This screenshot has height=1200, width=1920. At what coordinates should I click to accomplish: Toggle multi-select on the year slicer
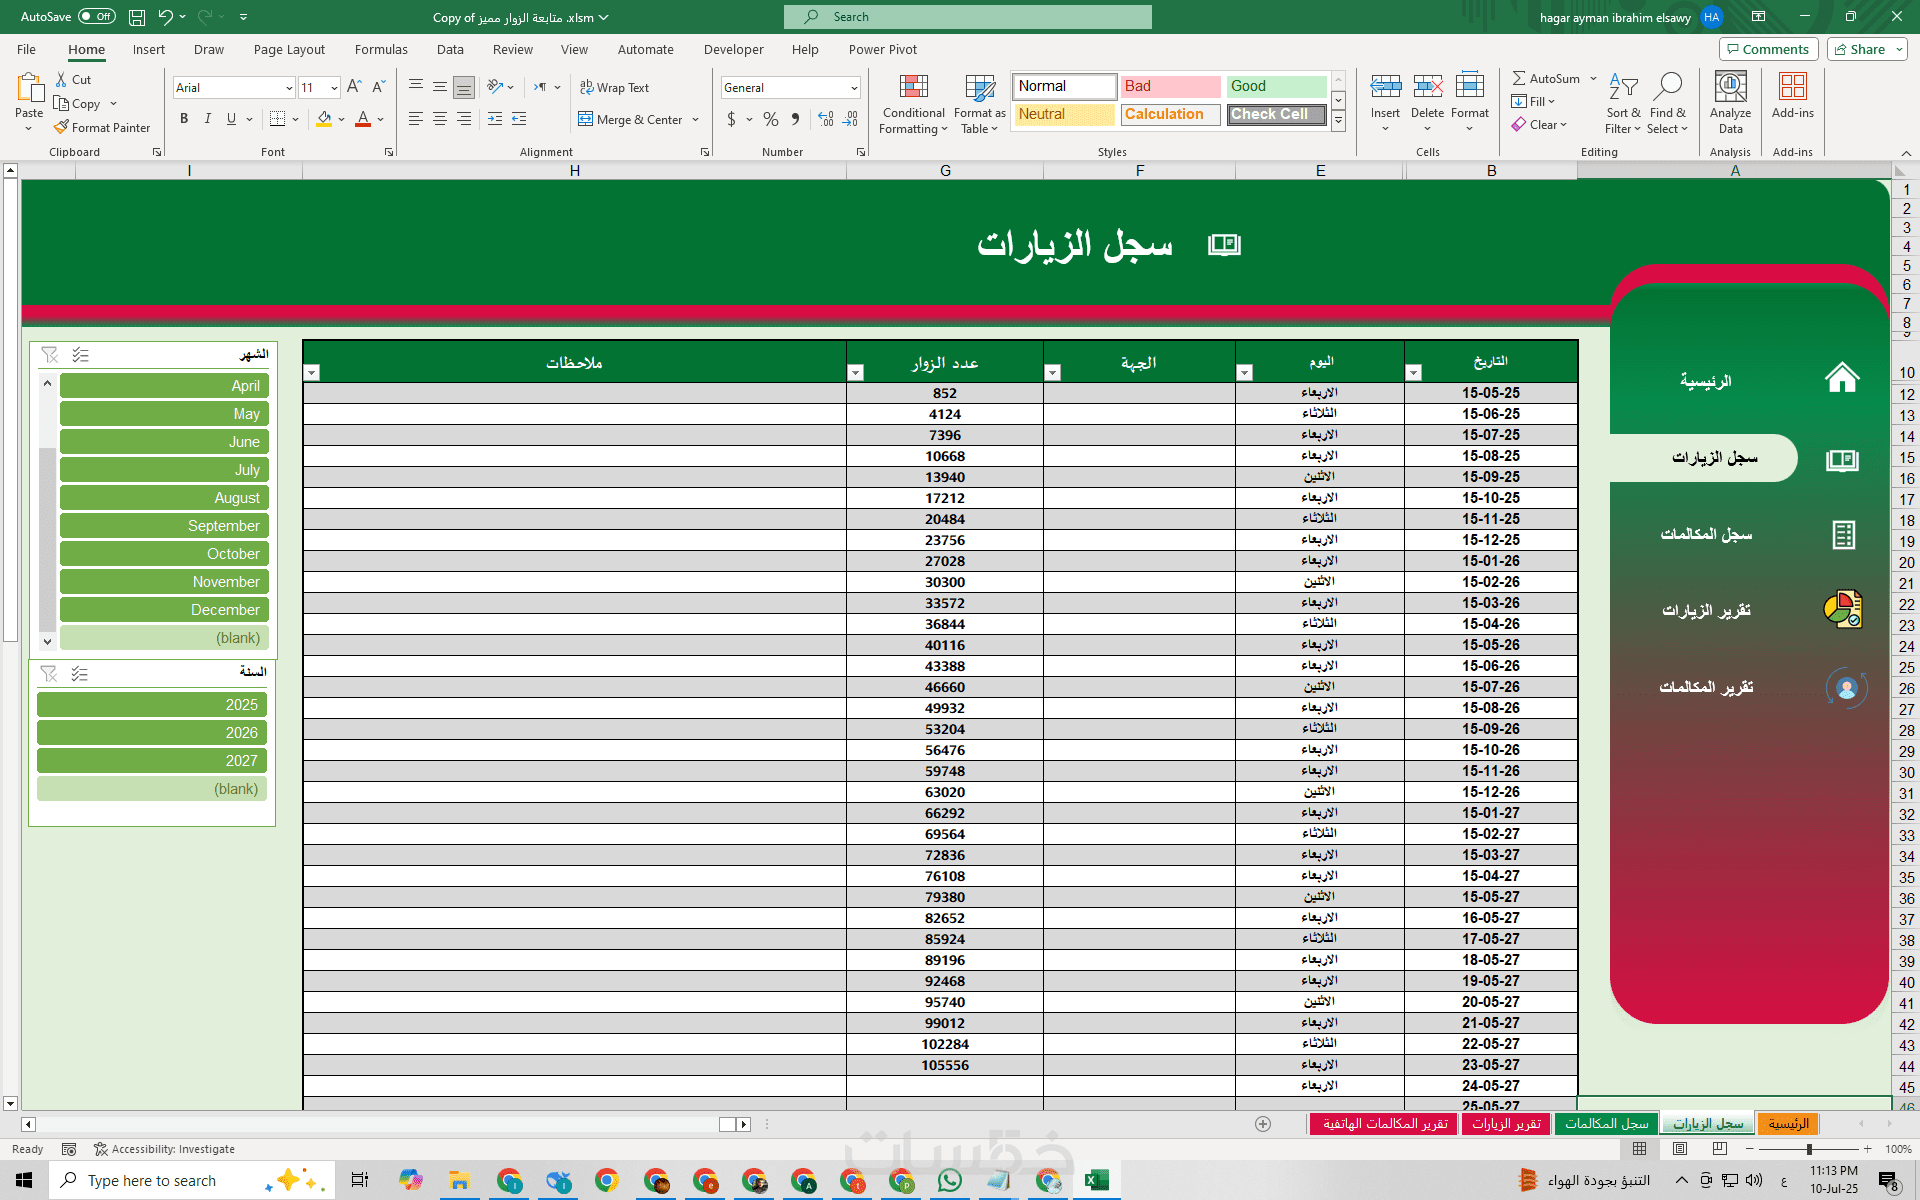(80, 674)
